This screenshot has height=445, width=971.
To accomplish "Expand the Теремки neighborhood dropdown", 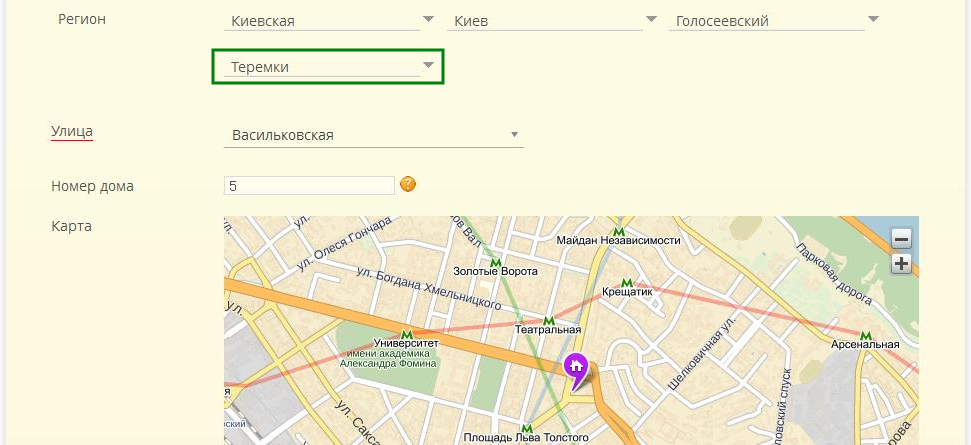I will click(328, 67).
